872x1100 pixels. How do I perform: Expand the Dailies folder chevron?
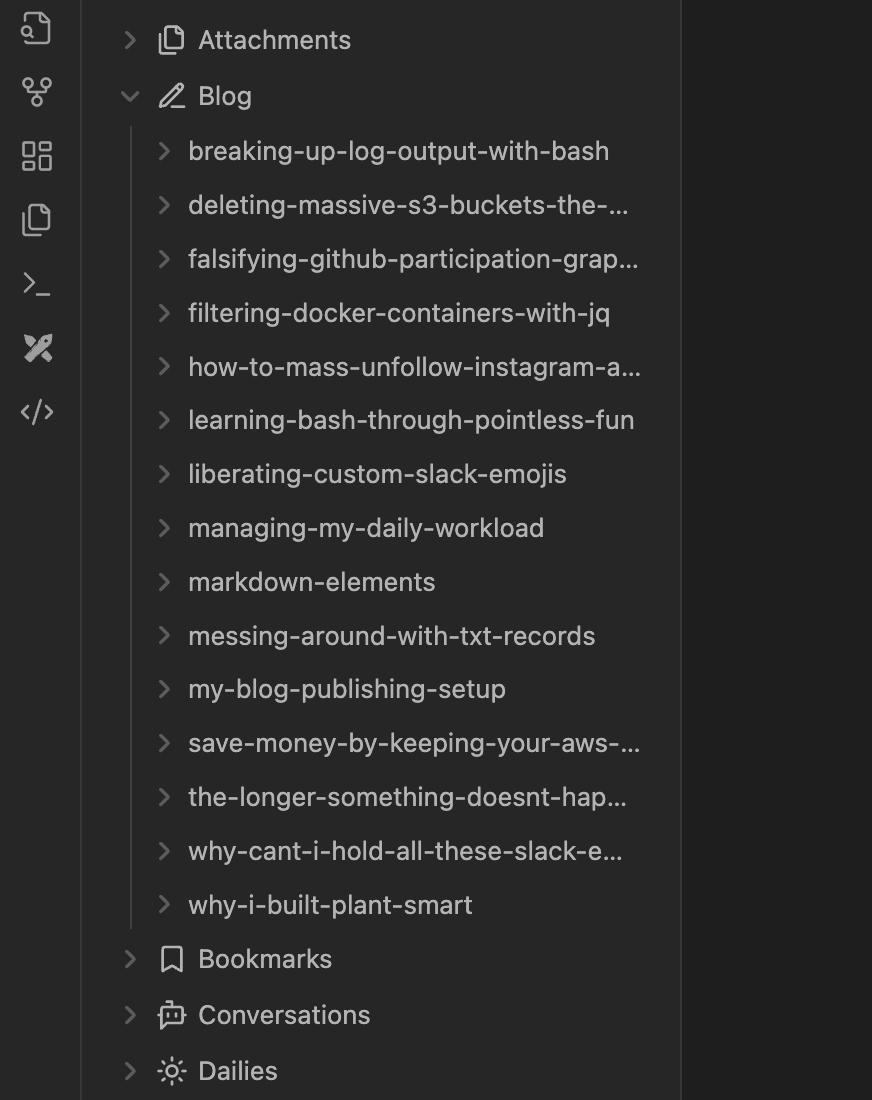tap(130, 1071)
